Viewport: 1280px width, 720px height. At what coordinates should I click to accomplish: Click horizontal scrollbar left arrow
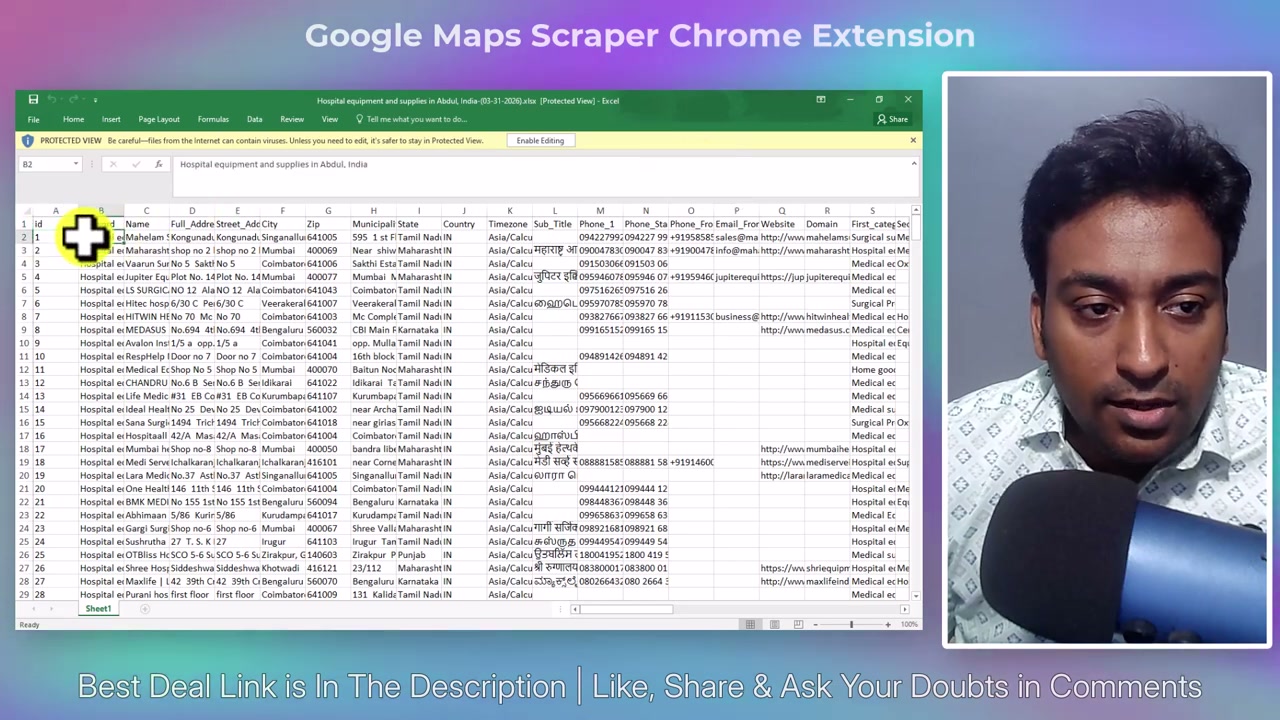coord(575,609)
